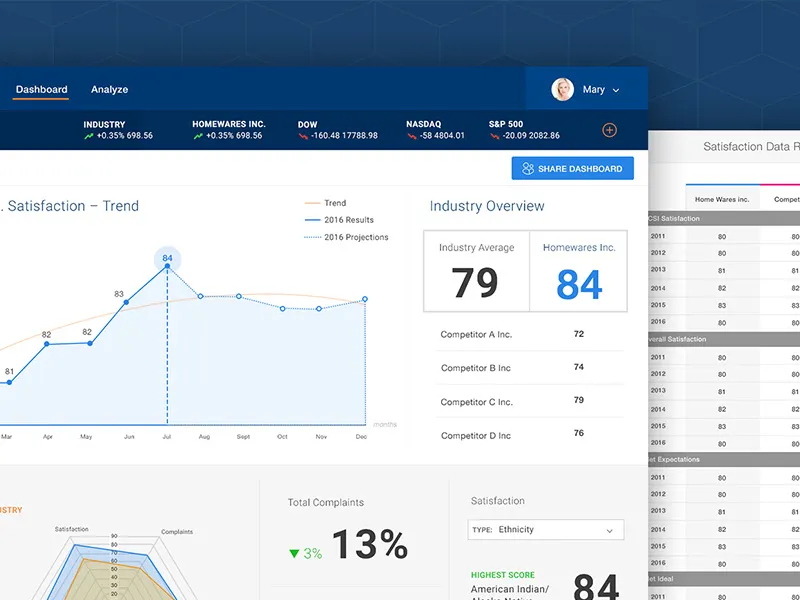
Task: Select the Competitor B Inc row
Action: point(530,367)
